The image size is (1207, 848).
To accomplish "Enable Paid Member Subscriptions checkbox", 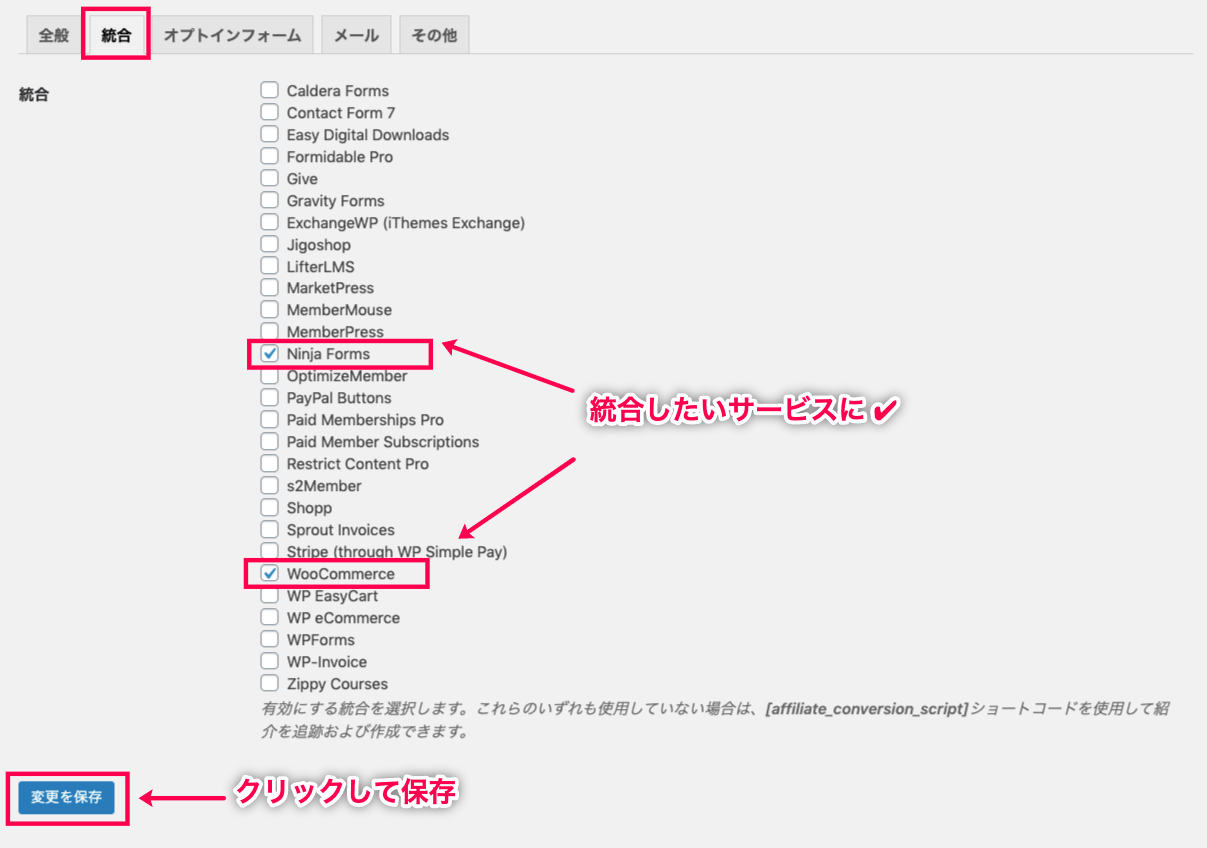I will (269, 442).
